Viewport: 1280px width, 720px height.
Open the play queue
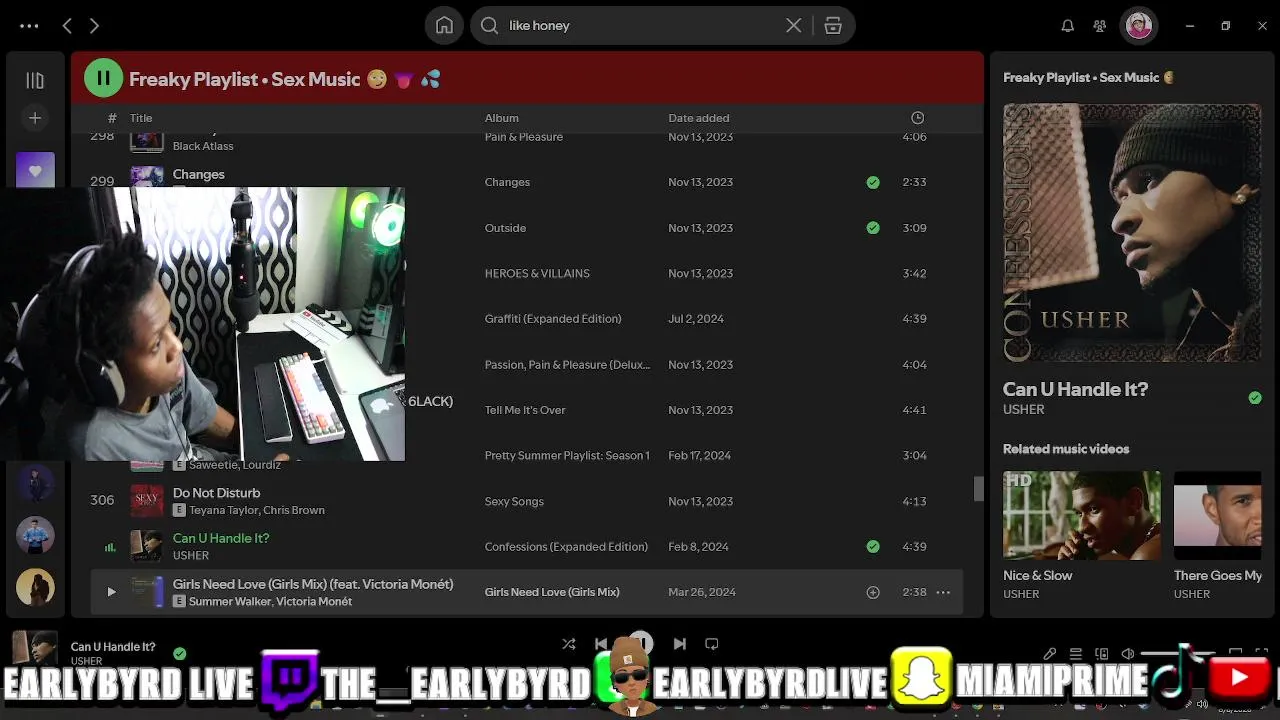click(x=1076, y=654)
